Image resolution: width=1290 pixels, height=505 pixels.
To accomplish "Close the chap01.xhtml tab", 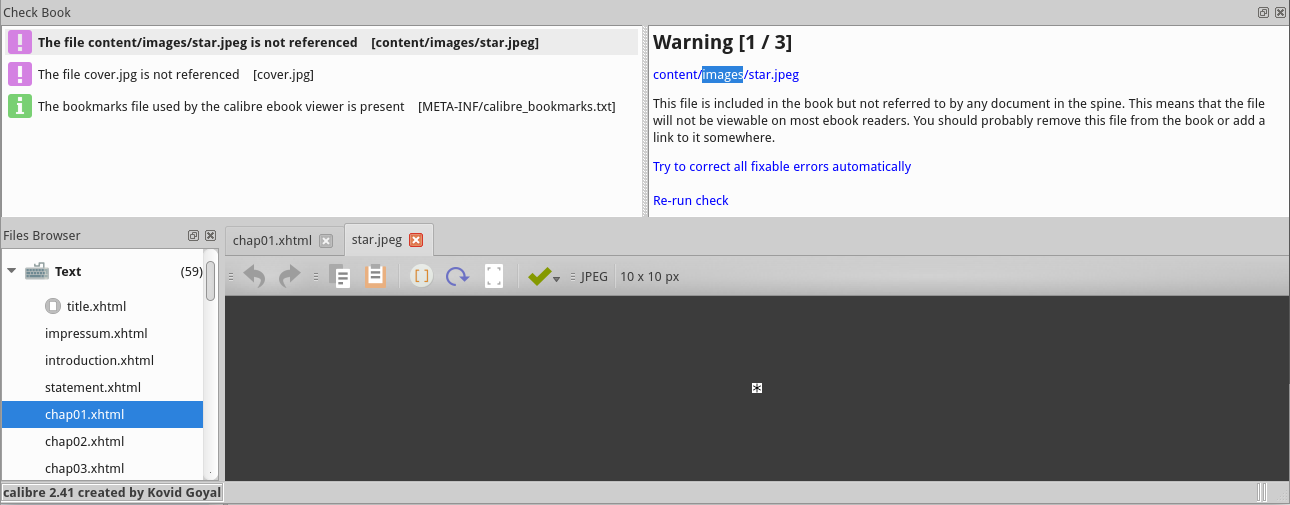I will tap(325, 240).
